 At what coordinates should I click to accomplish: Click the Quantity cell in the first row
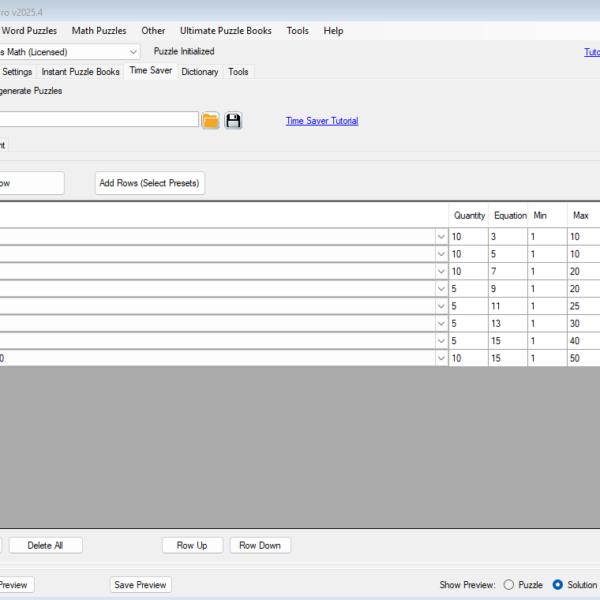tap(467, 236)
